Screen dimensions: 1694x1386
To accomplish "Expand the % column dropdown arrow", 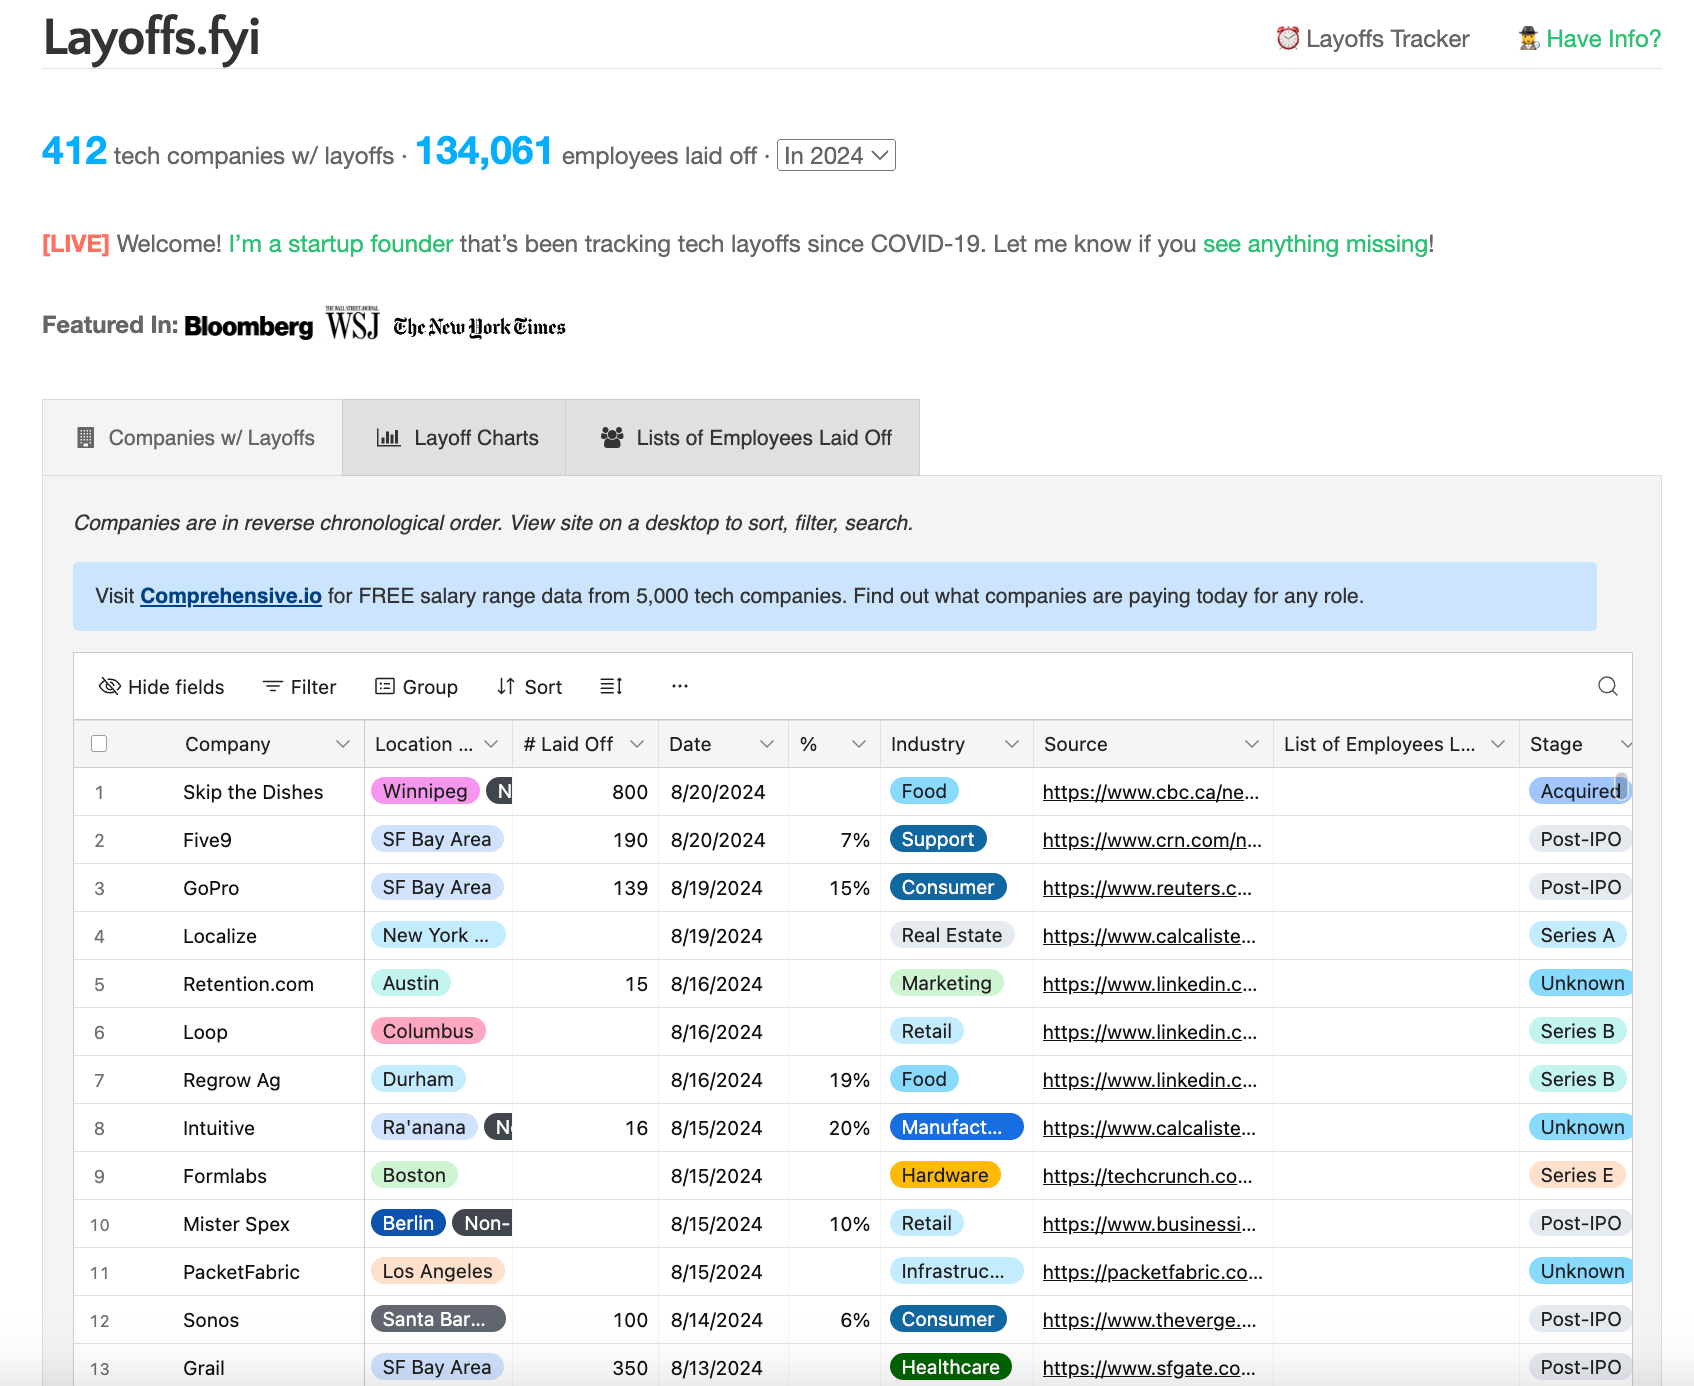I will click(859, 744).
